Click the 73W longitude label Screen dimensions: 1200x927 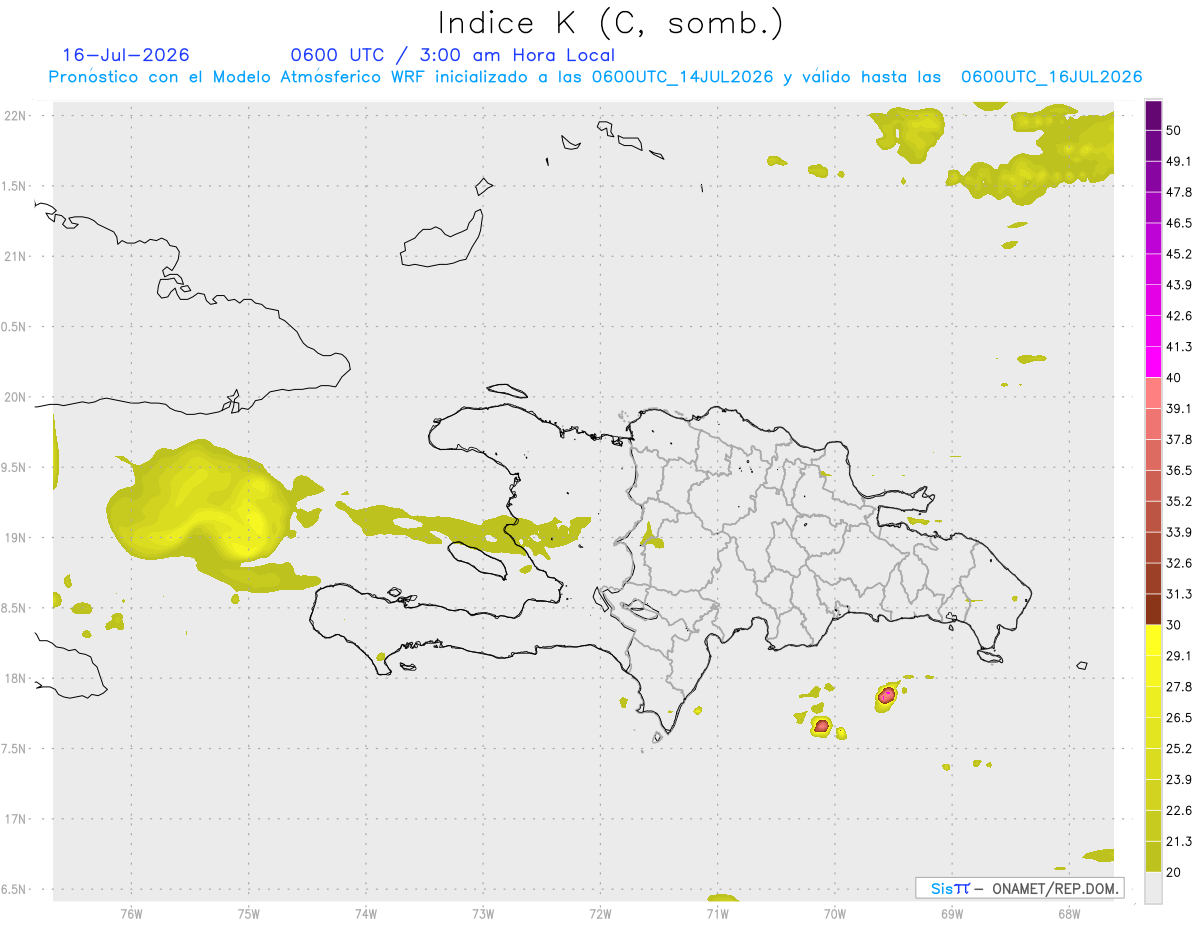coord(483,913)
